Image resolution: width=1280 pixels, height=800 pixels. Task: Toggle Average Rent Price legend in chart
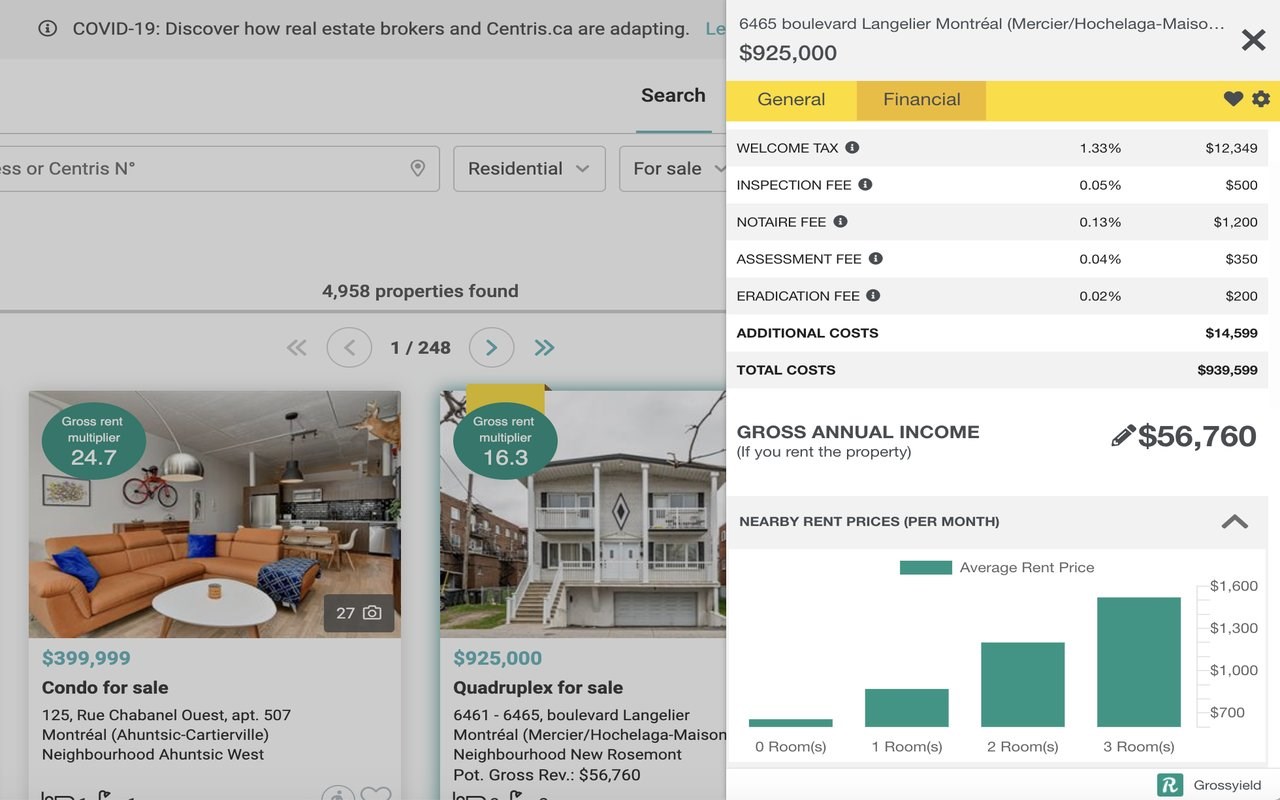[997, 567]
